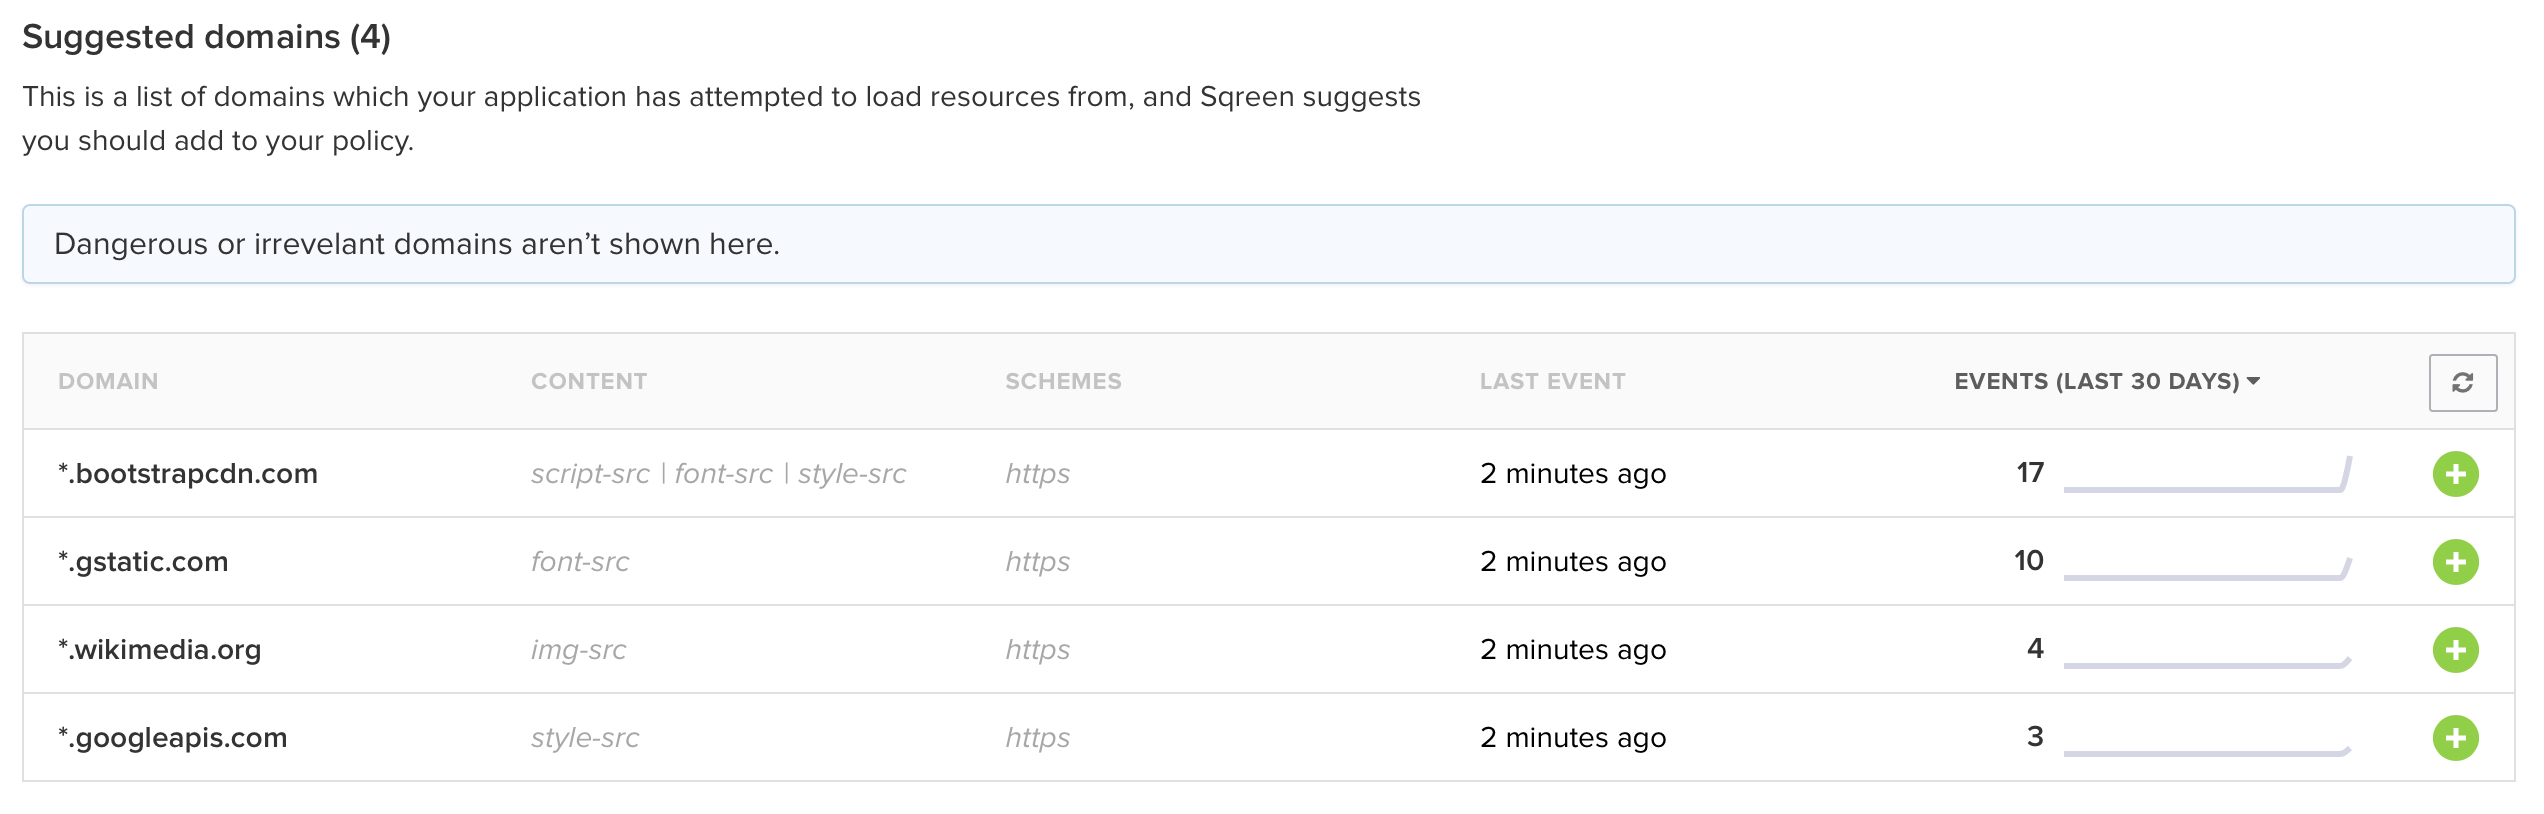
Task: Click the Schemes column header
Action: click(x=1063, y=381)
